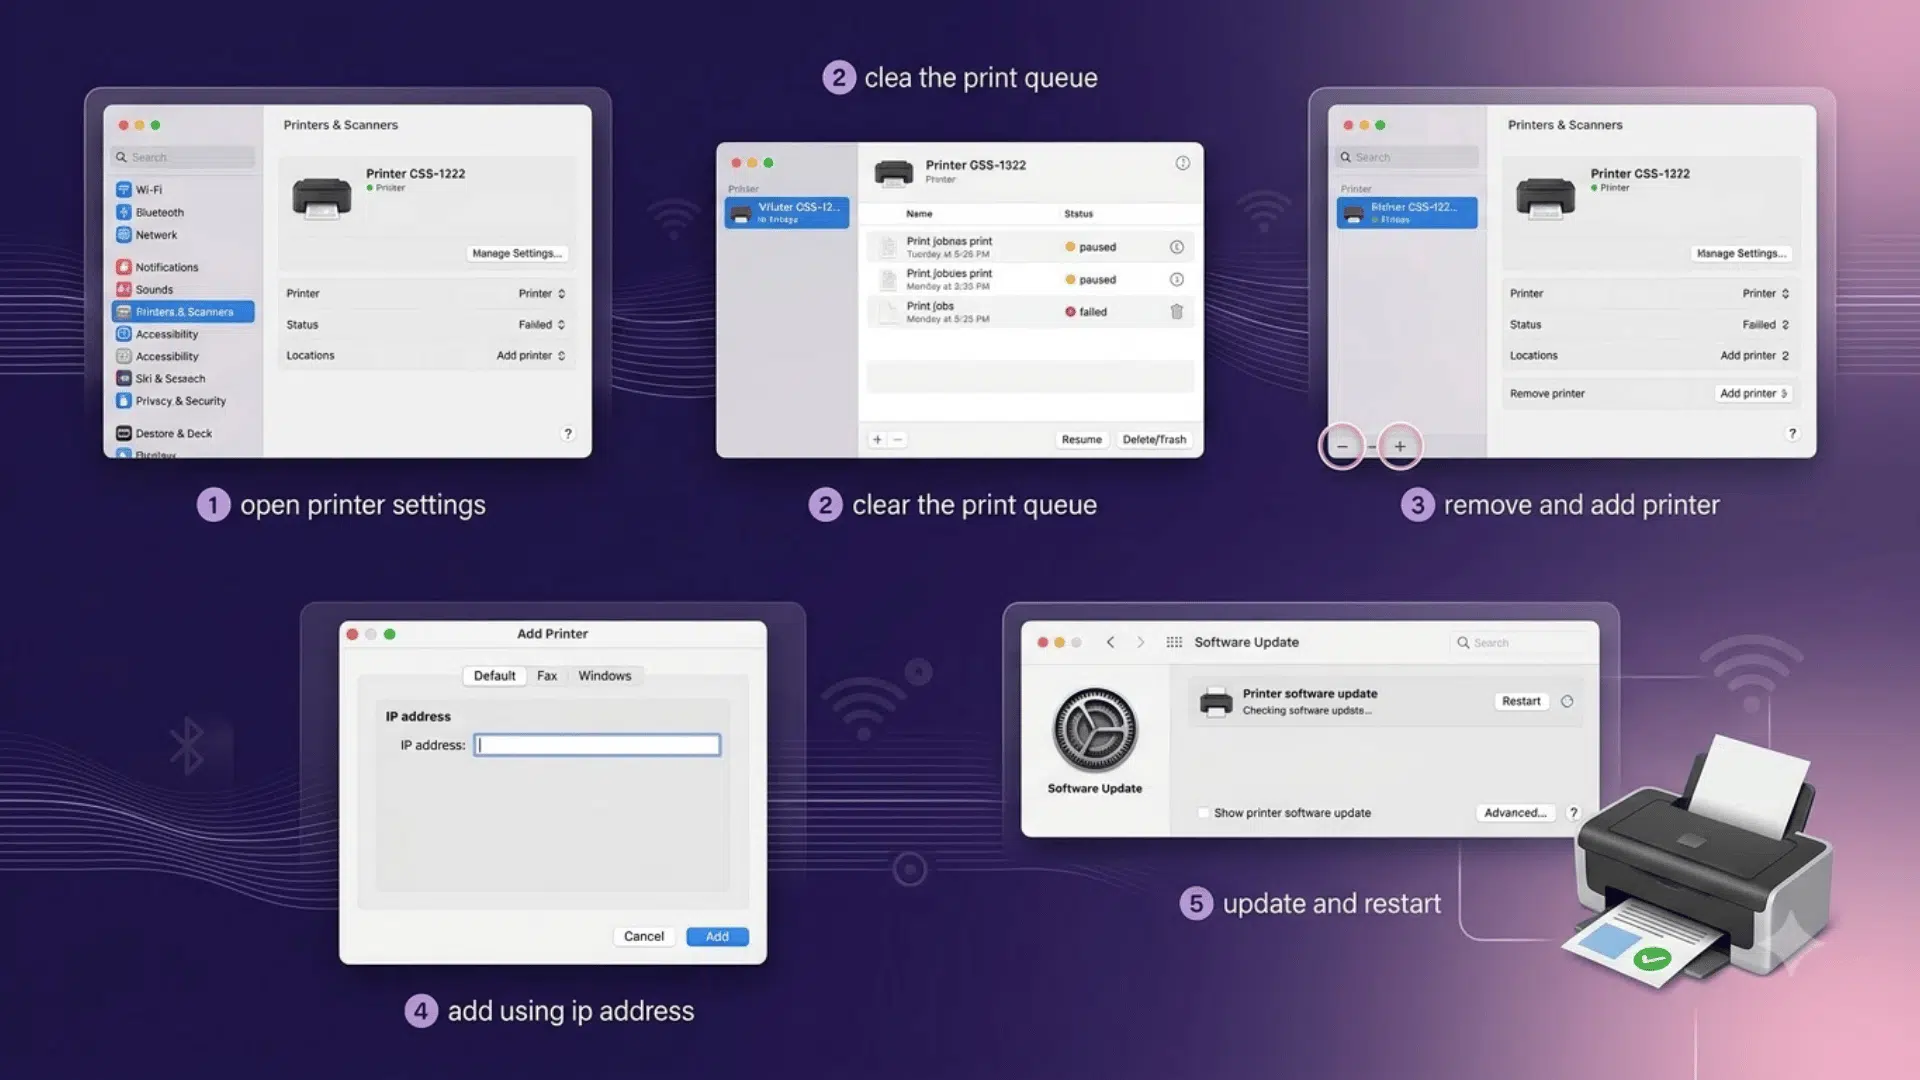Click Add printer in the Remove printer row

[x=1753, y=393]
